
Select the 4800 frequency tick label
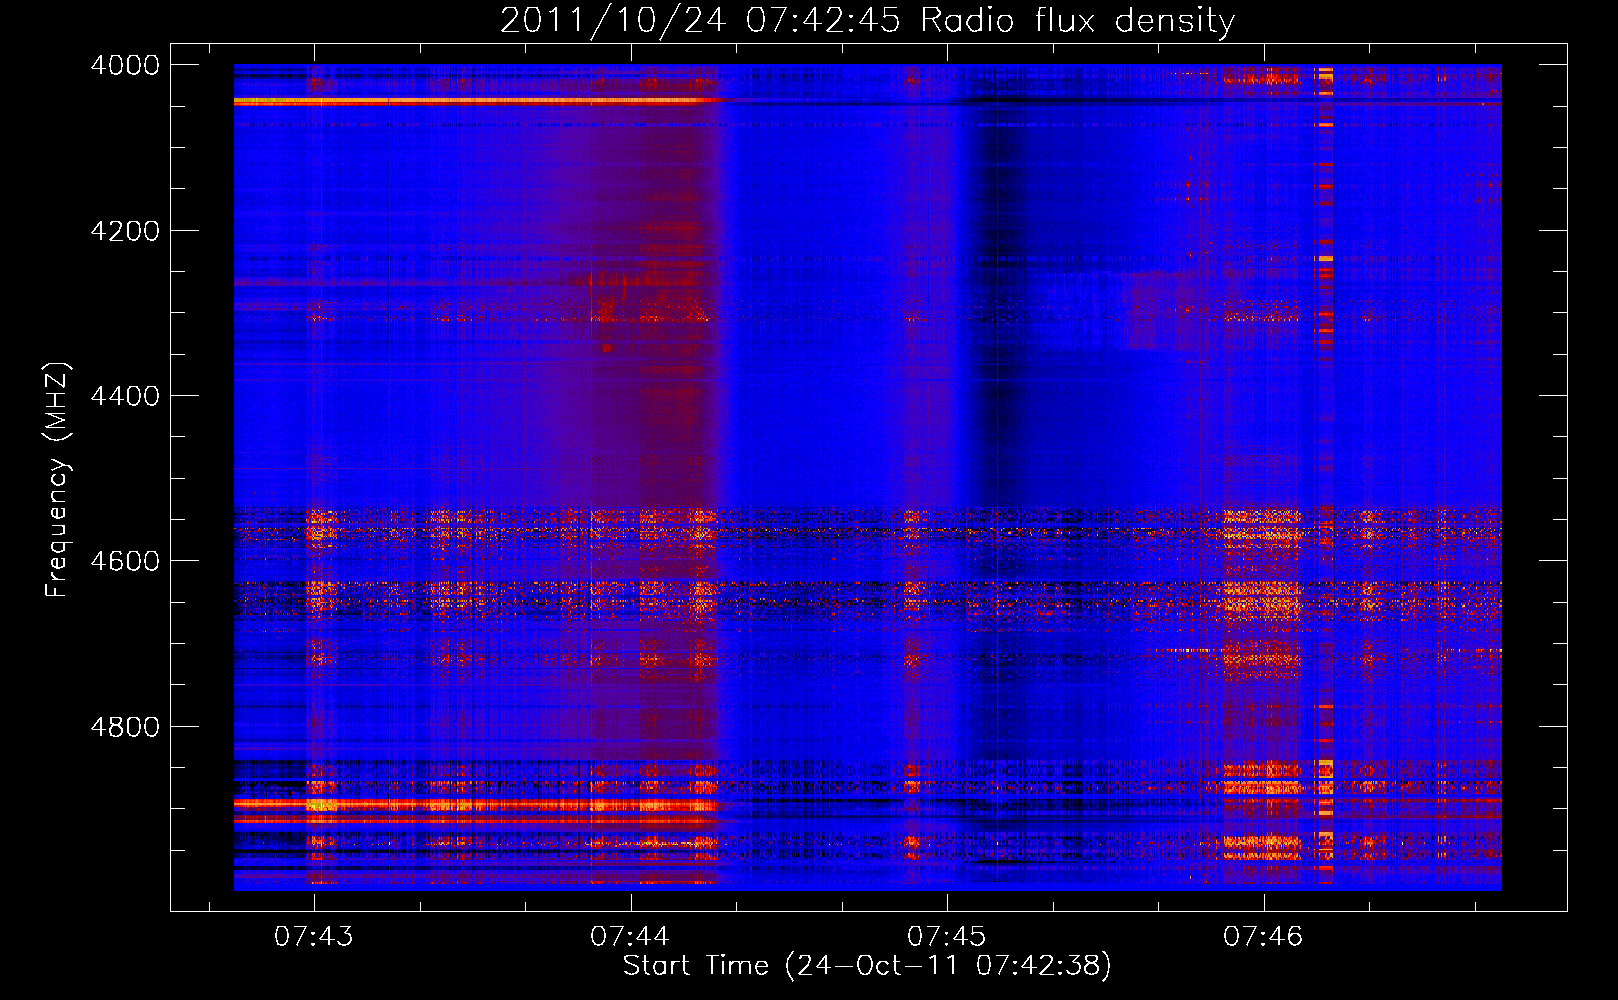tap(124, 727)
